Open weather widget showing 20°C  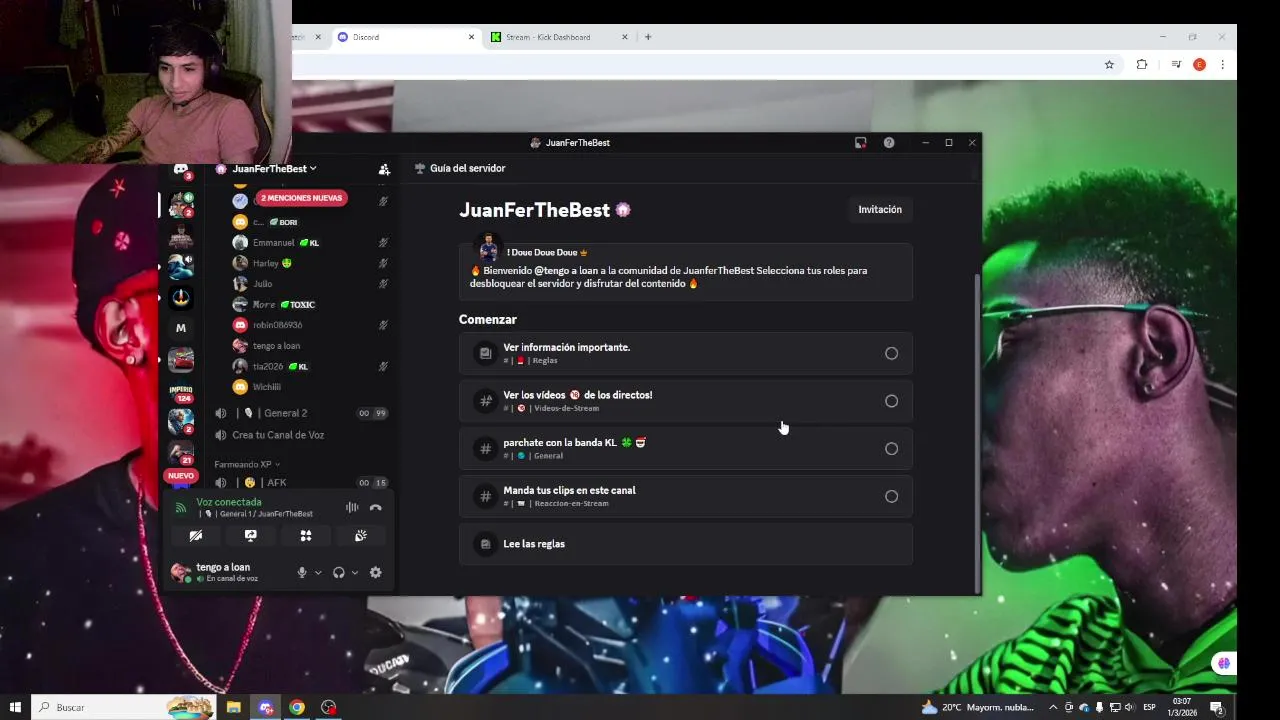pos(978,707)
